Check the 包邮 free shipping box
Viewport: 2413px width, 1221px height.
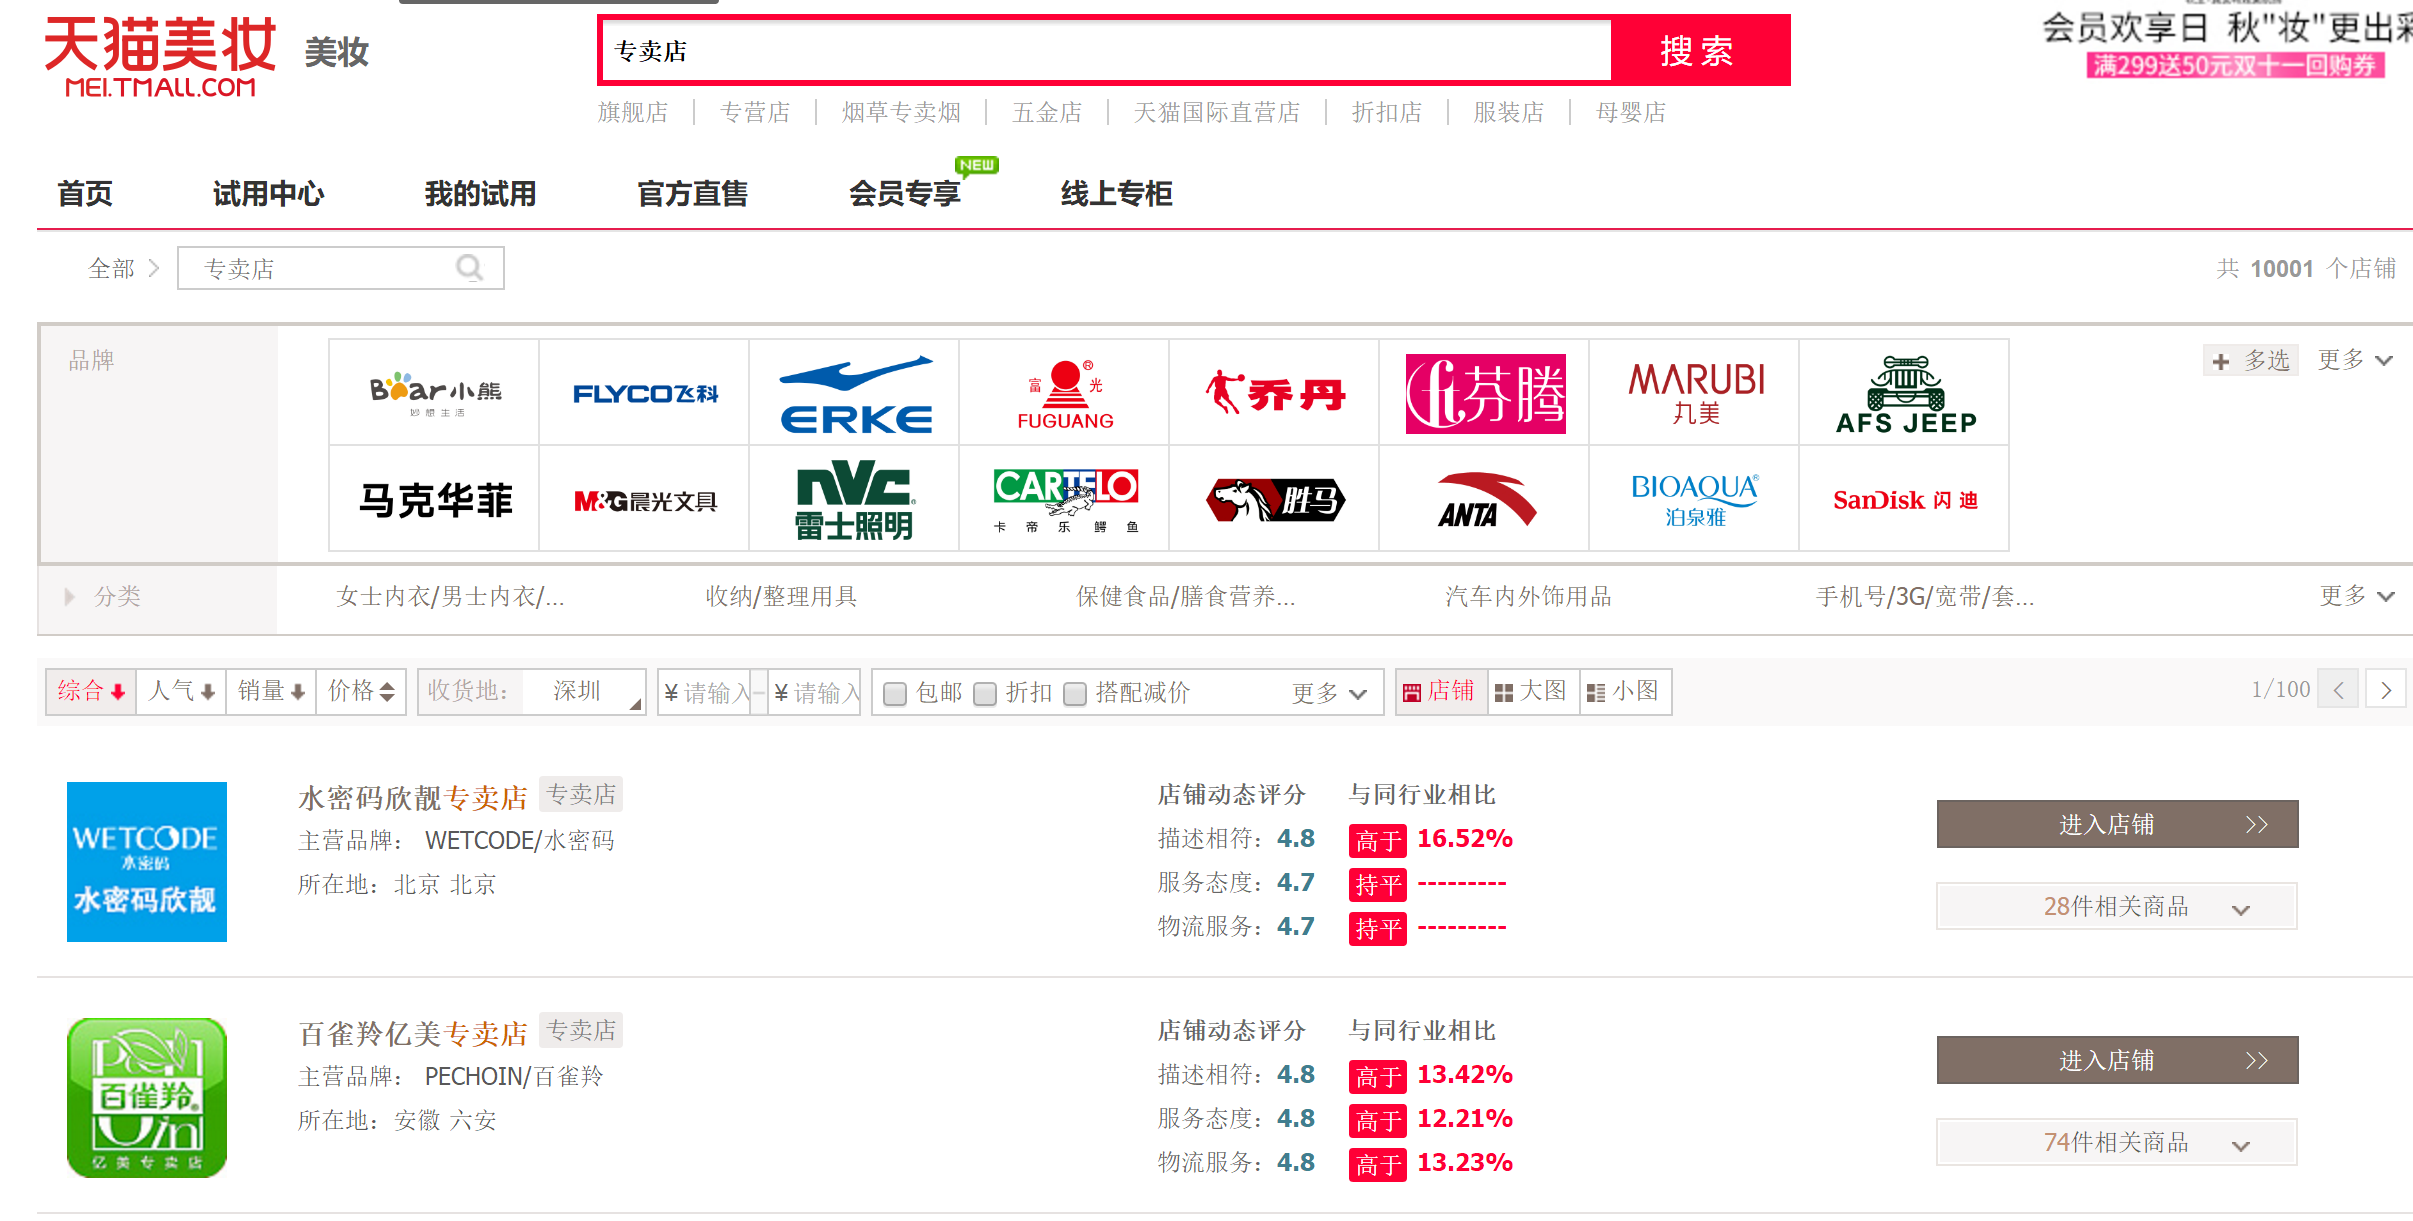896,693
